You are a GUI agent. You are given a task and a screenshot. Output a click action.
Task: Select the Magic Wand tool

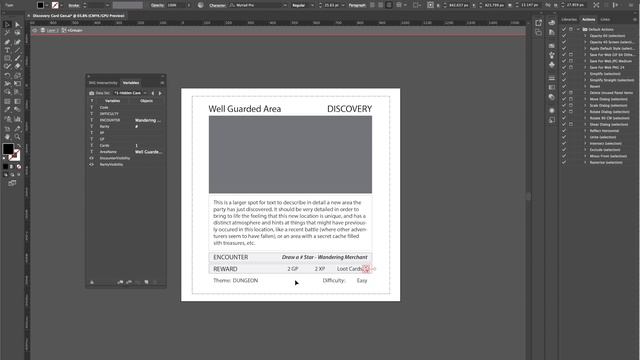(x=7, y=33)
